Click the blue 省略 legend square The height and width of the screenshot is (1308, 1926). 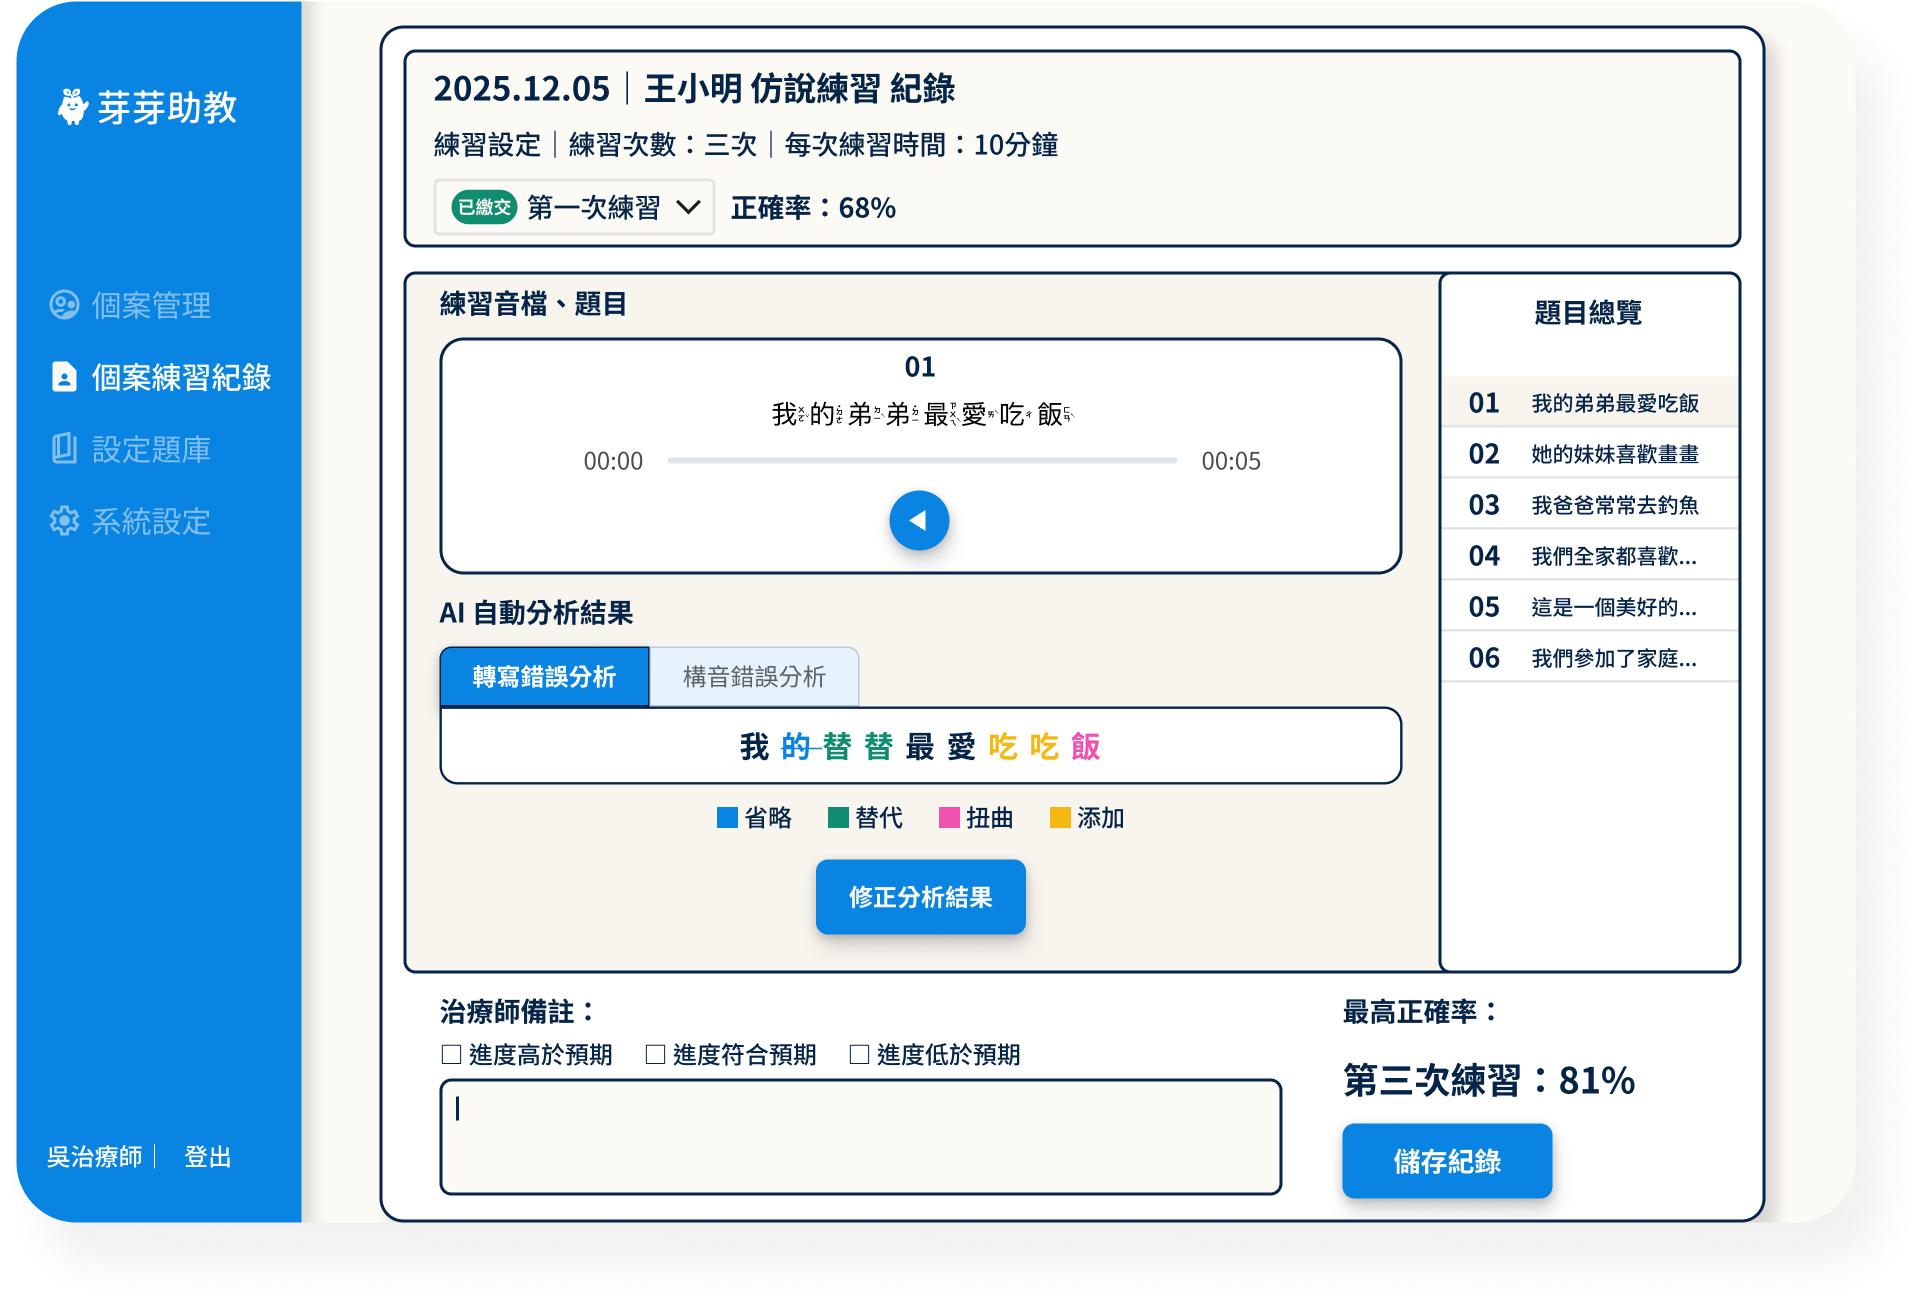pos(727,818)
